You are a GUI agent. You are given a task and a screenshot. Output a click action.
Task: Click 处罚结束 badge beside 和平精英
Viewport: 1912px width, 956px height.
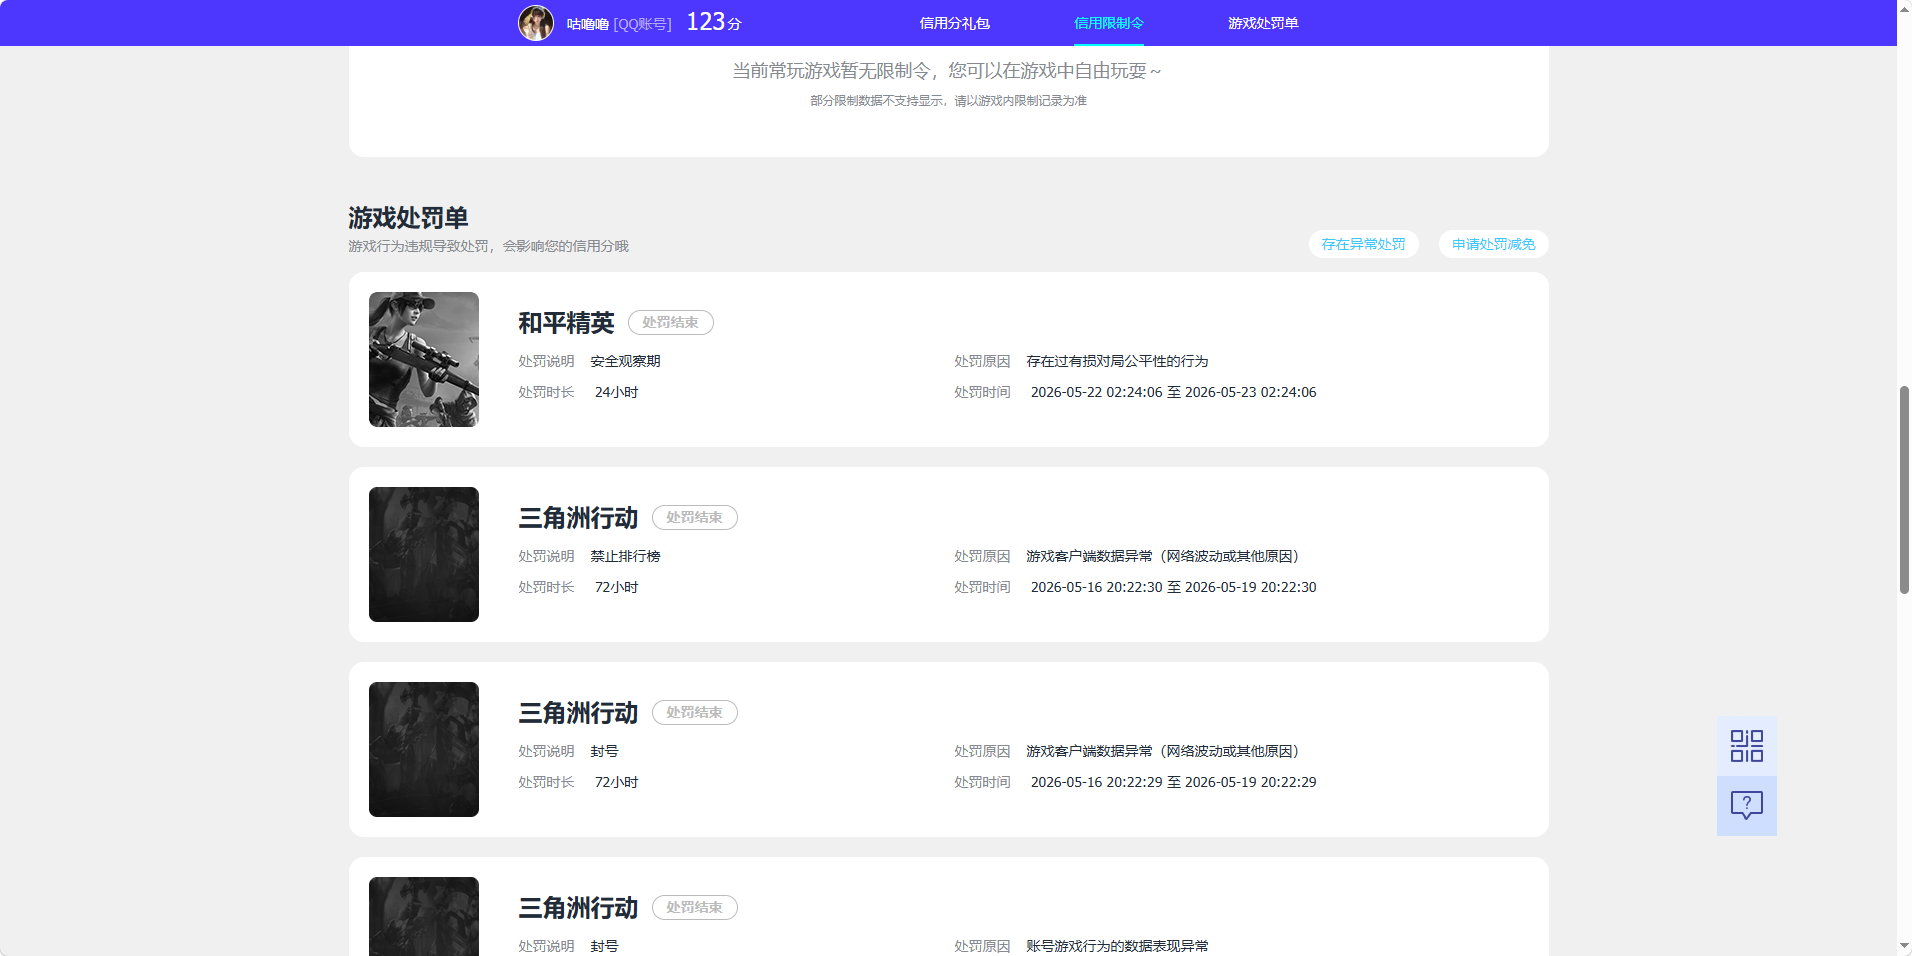pos(670,323)
